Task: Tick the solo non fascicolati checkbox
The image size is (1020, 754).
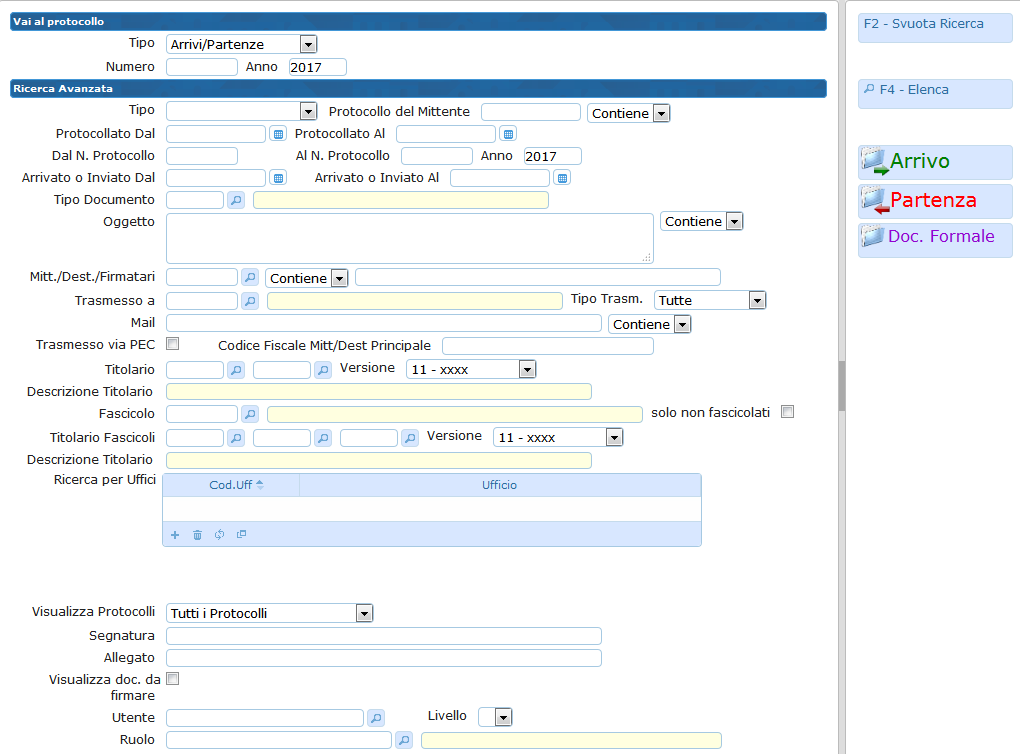Action: [x=787, y=411]
